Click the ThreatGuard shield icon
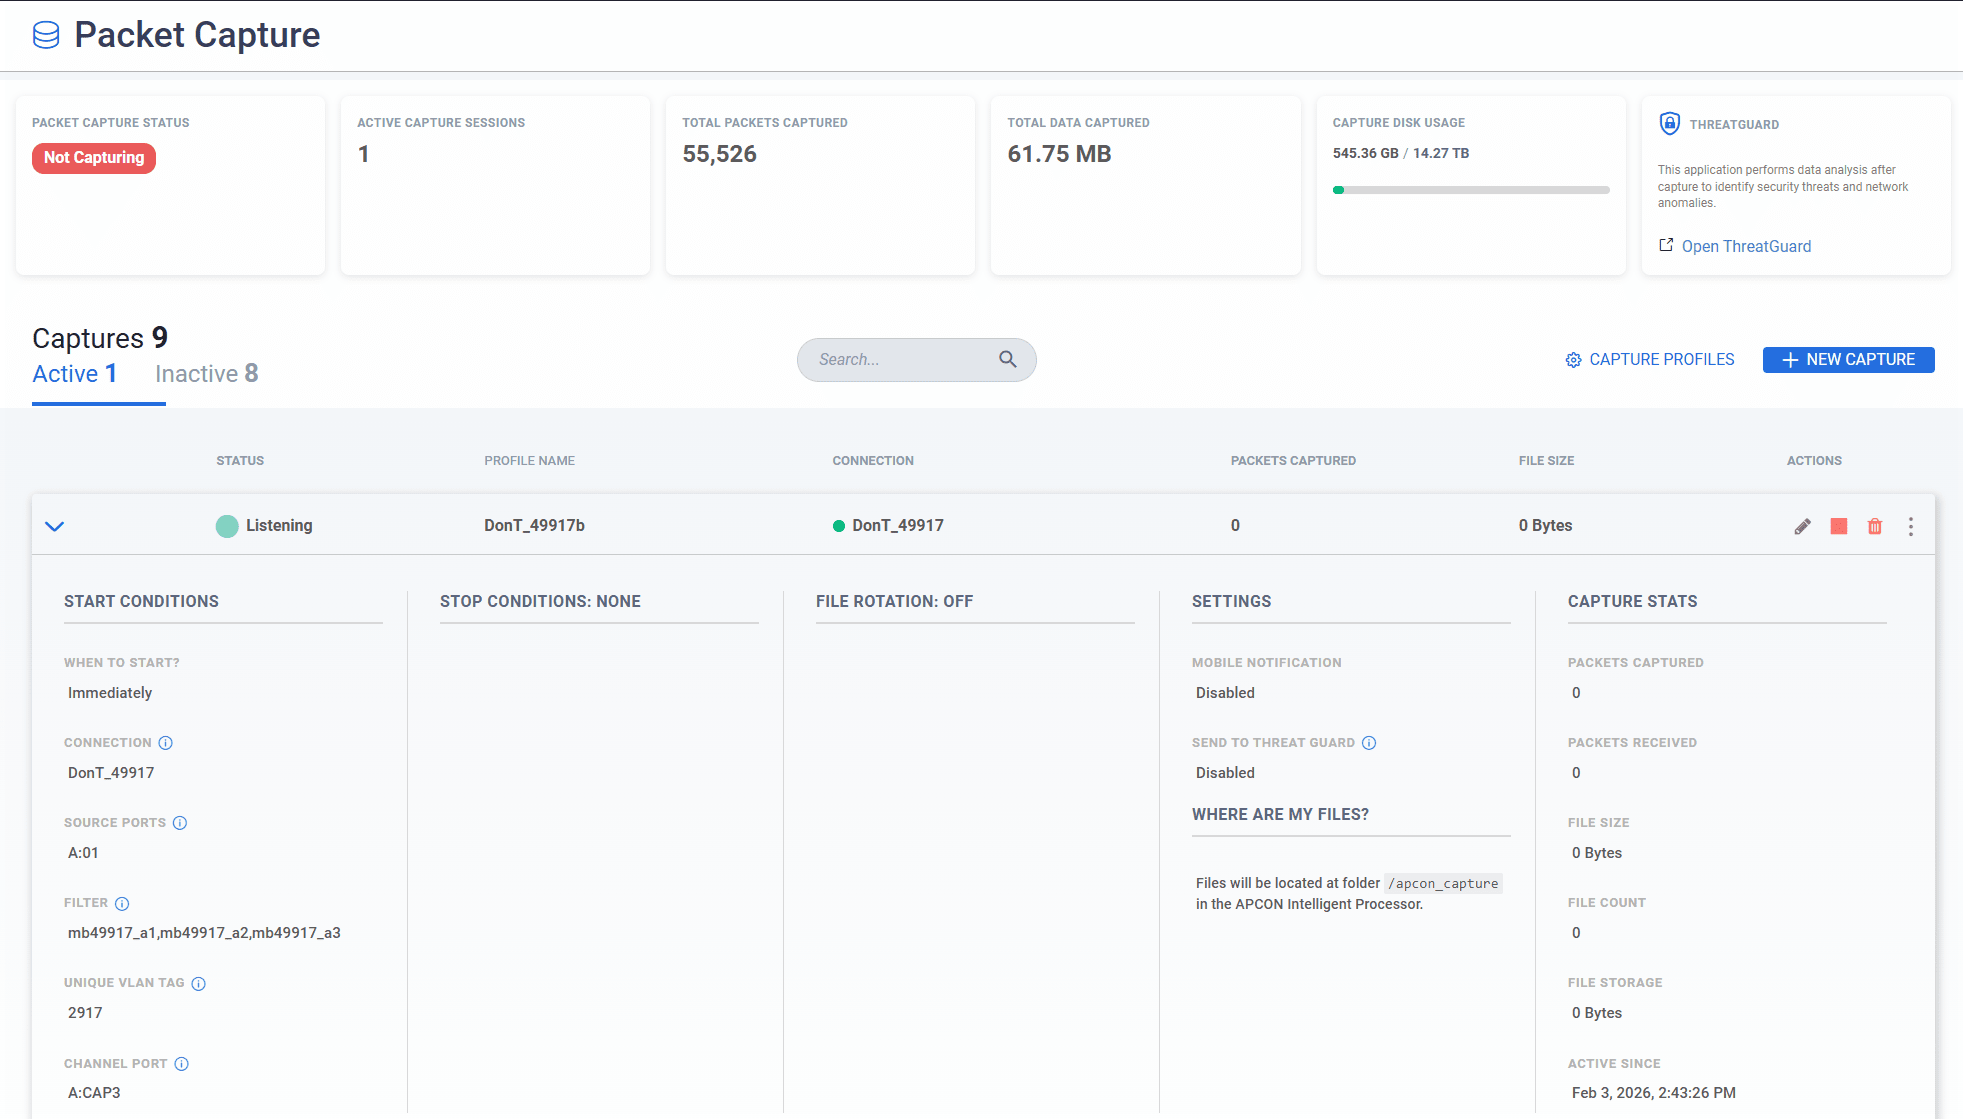The height and width of the screenshot is (1119, 1963). pyautogui.click(x=1669, y=124)
